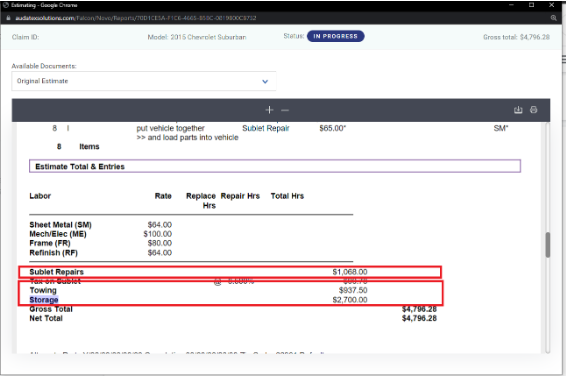Click the Estimate Total & Entries heading
566x376 pixels.
80,167
